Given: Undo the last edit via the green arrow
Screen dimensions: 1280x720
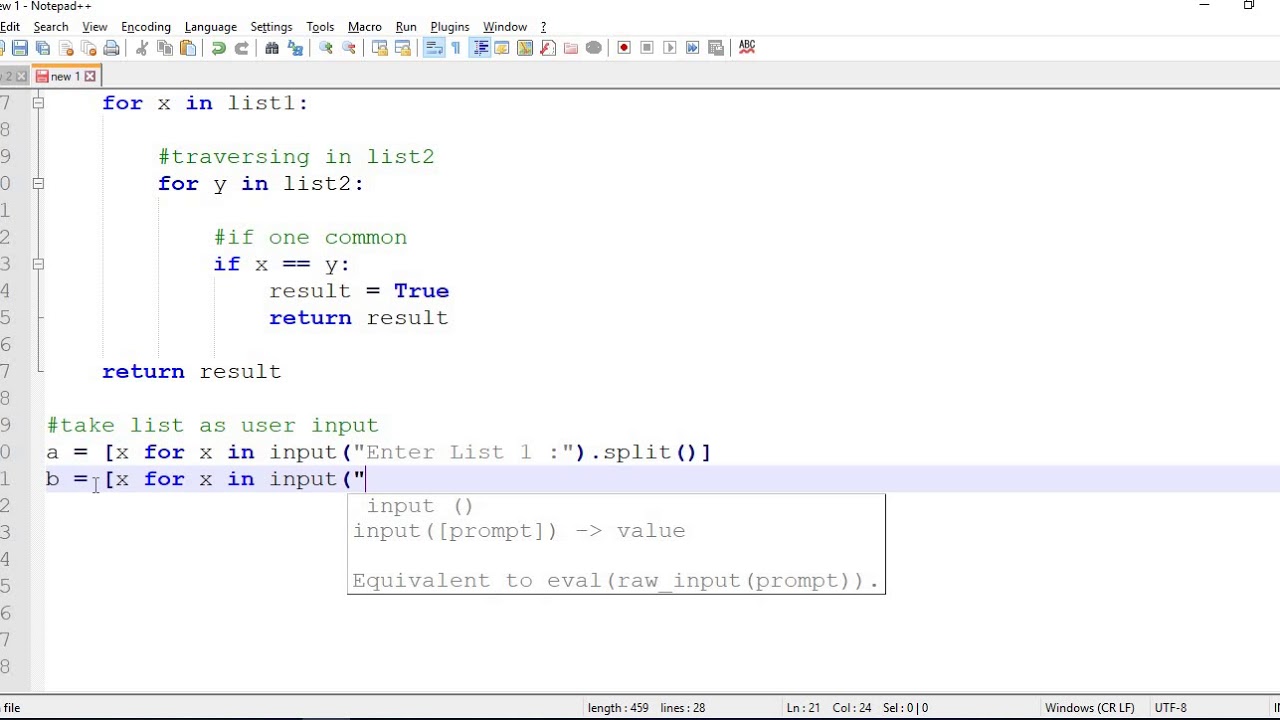Looking at the screenshot, I should [x=218, y=47].
